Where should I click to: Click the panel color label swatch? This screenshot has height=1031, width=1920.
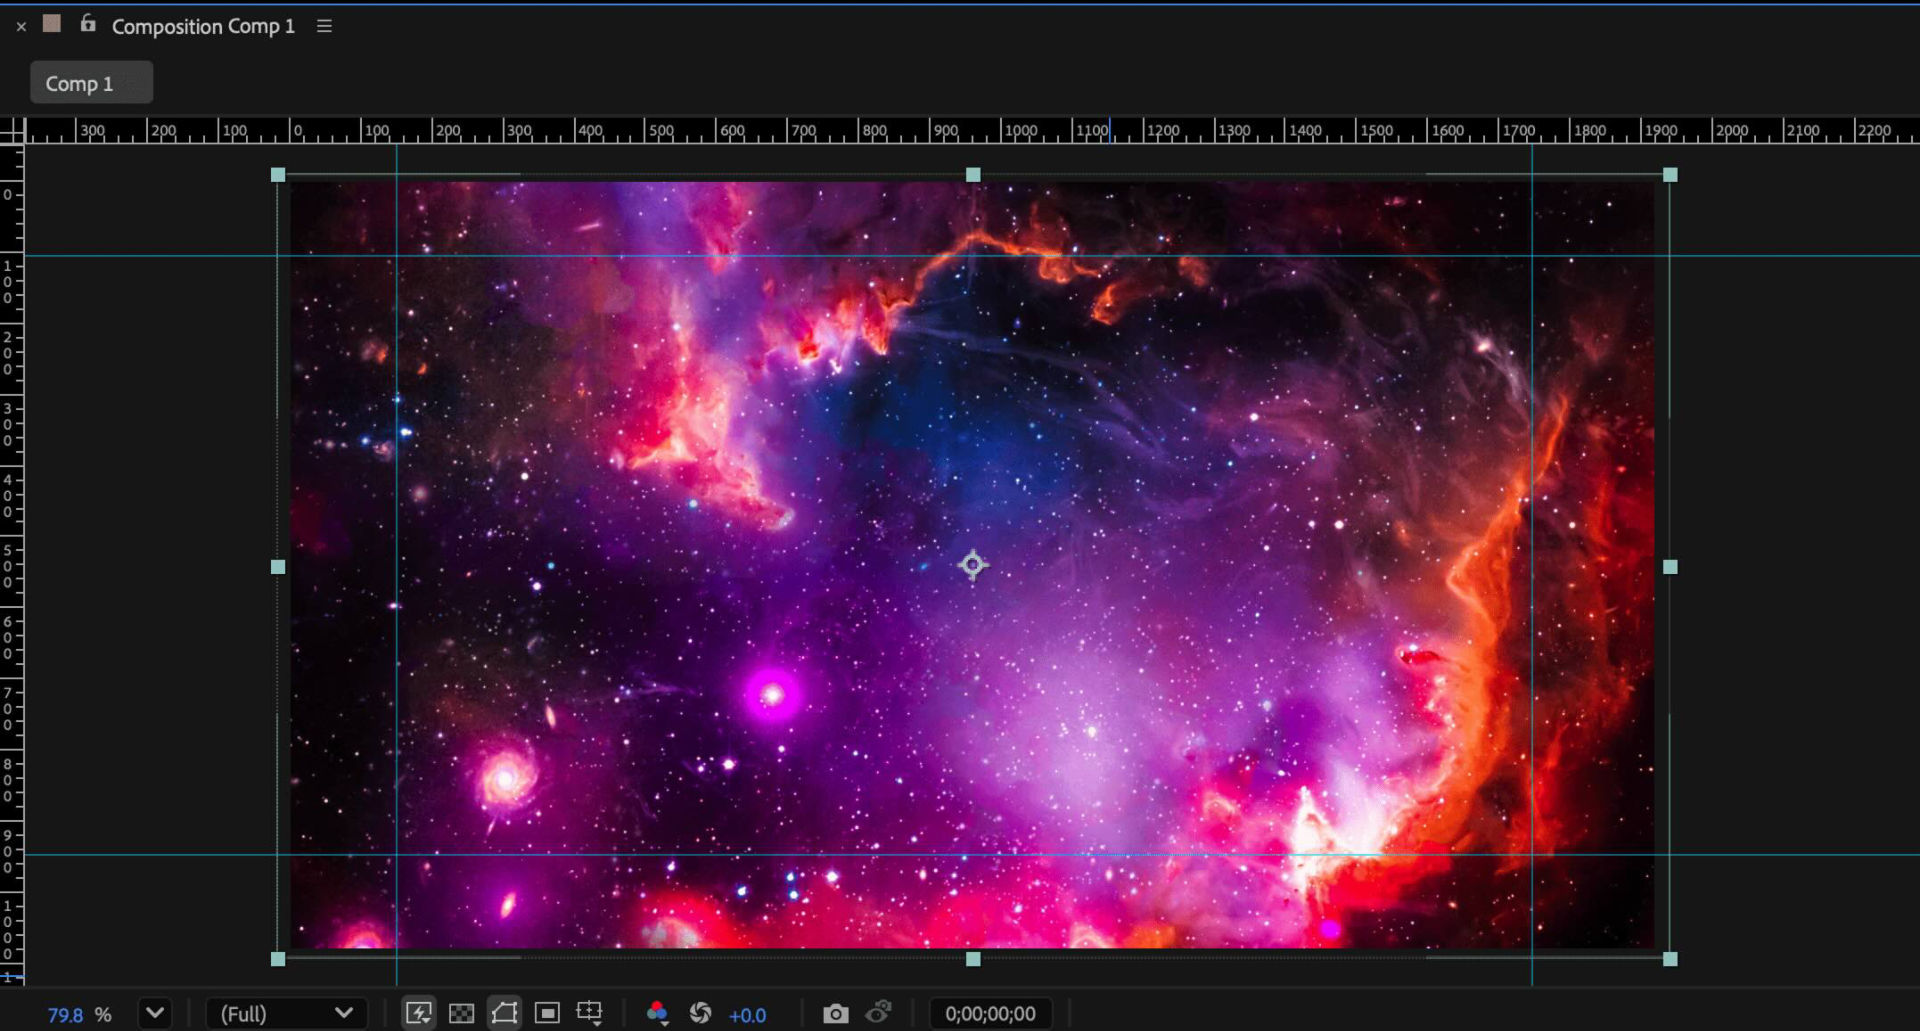point(52,24)
